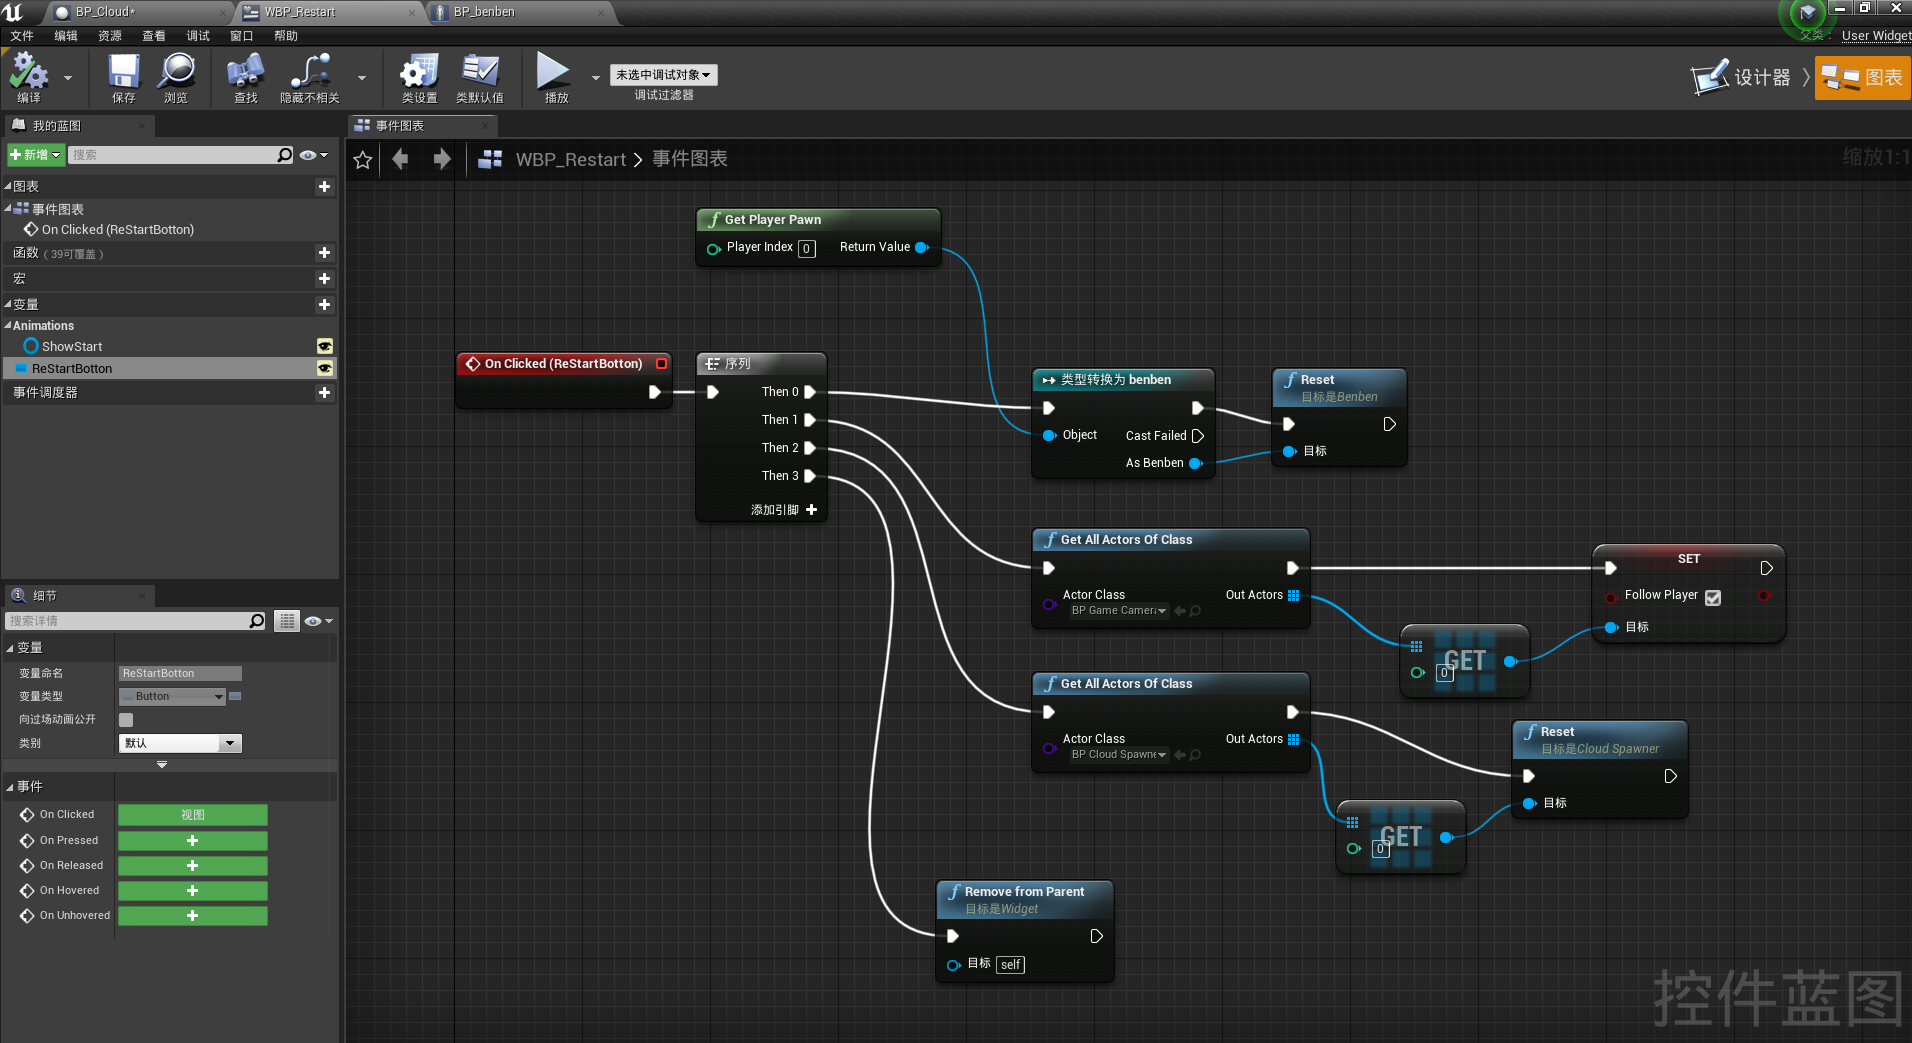Toggle the 向过场动画公开 checkbox
Image resolution: width=1912 pixels, height=1043 pixels.
pos(126,720)
